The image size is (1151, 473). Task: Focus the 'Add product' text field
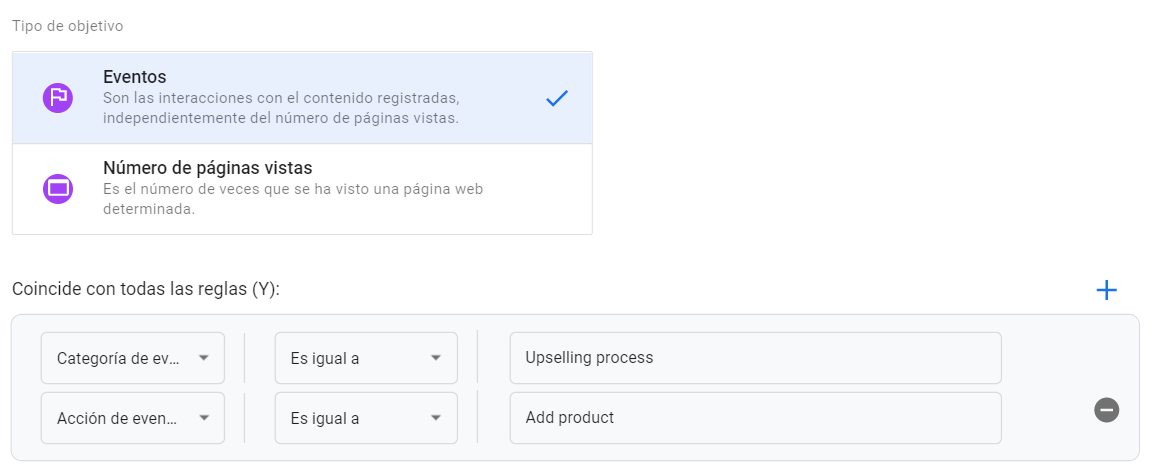pyautogui.click(x=755, y=418)
